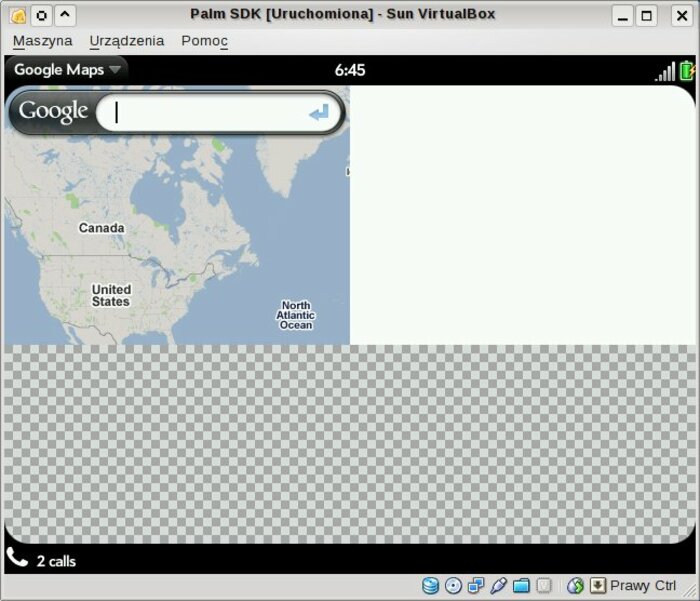Viewport: 700px width, 601px height.
Task: Open the Pomoc menu
Action: (204, 41)
